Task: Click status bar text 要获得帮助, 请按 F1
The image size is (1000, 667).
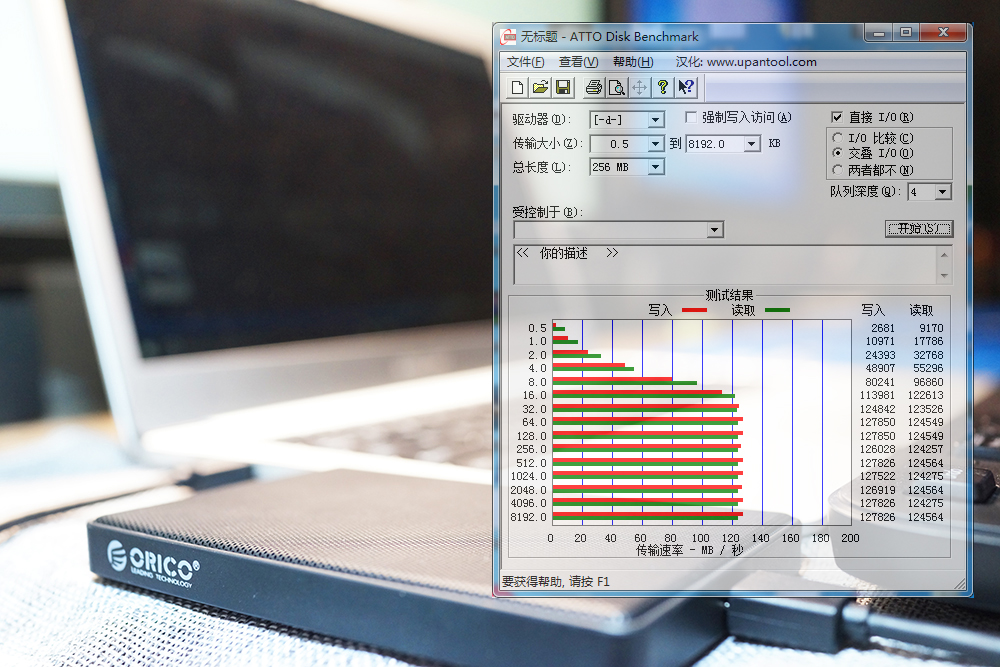Action: pos(555,582)
